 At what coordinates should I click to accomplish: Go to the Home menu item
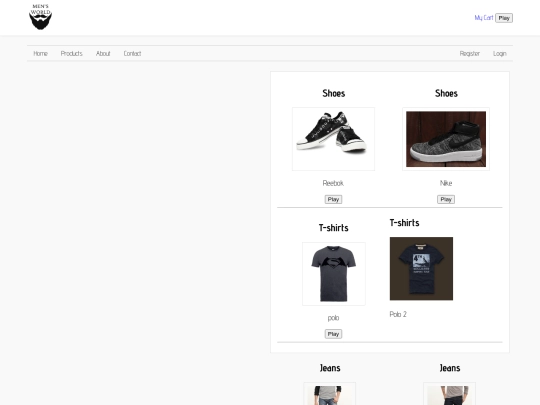(x=40, y=53)
